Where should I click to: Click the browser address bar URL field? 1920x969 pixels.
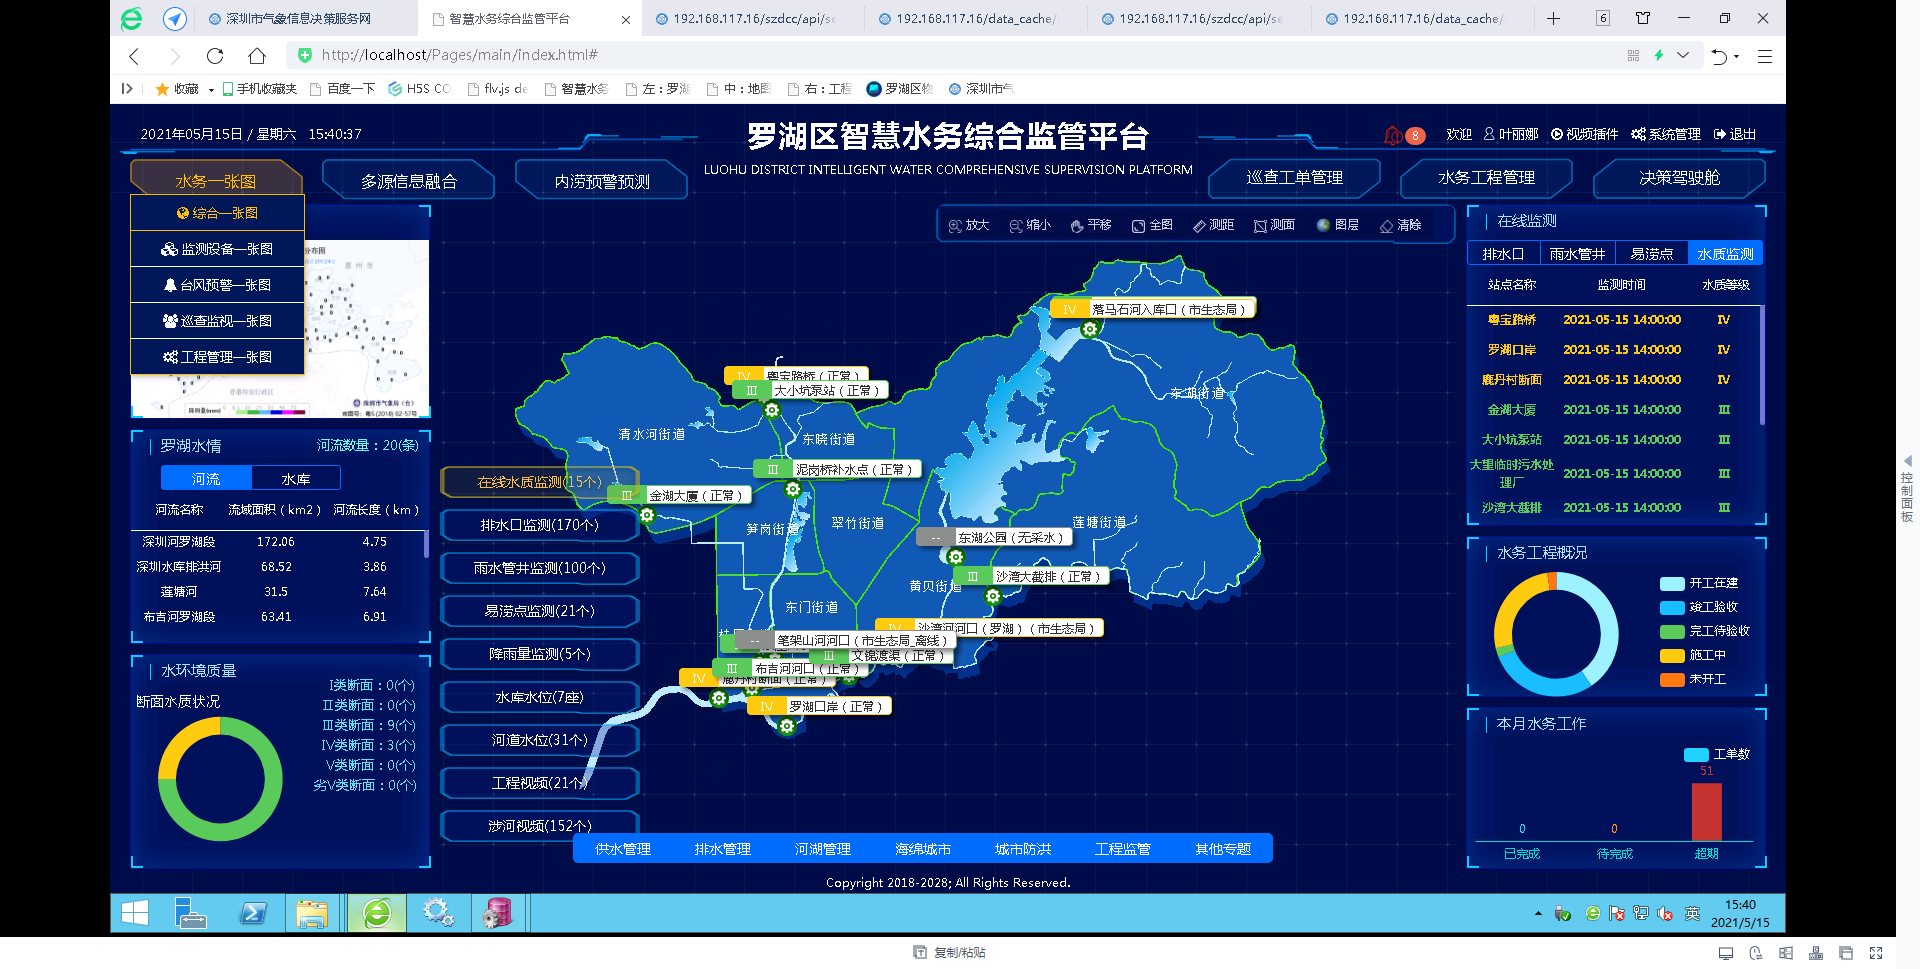click(x=900, y=56)
